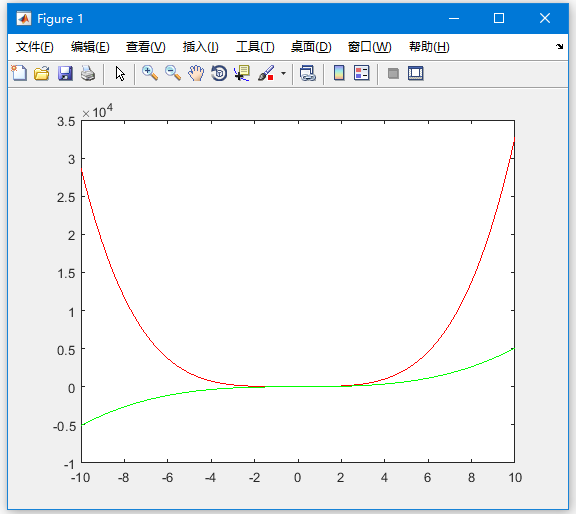The image size is (576, 514).
Task: Insert legend using the toolbar icon
Action: click(x=361, y=73)
